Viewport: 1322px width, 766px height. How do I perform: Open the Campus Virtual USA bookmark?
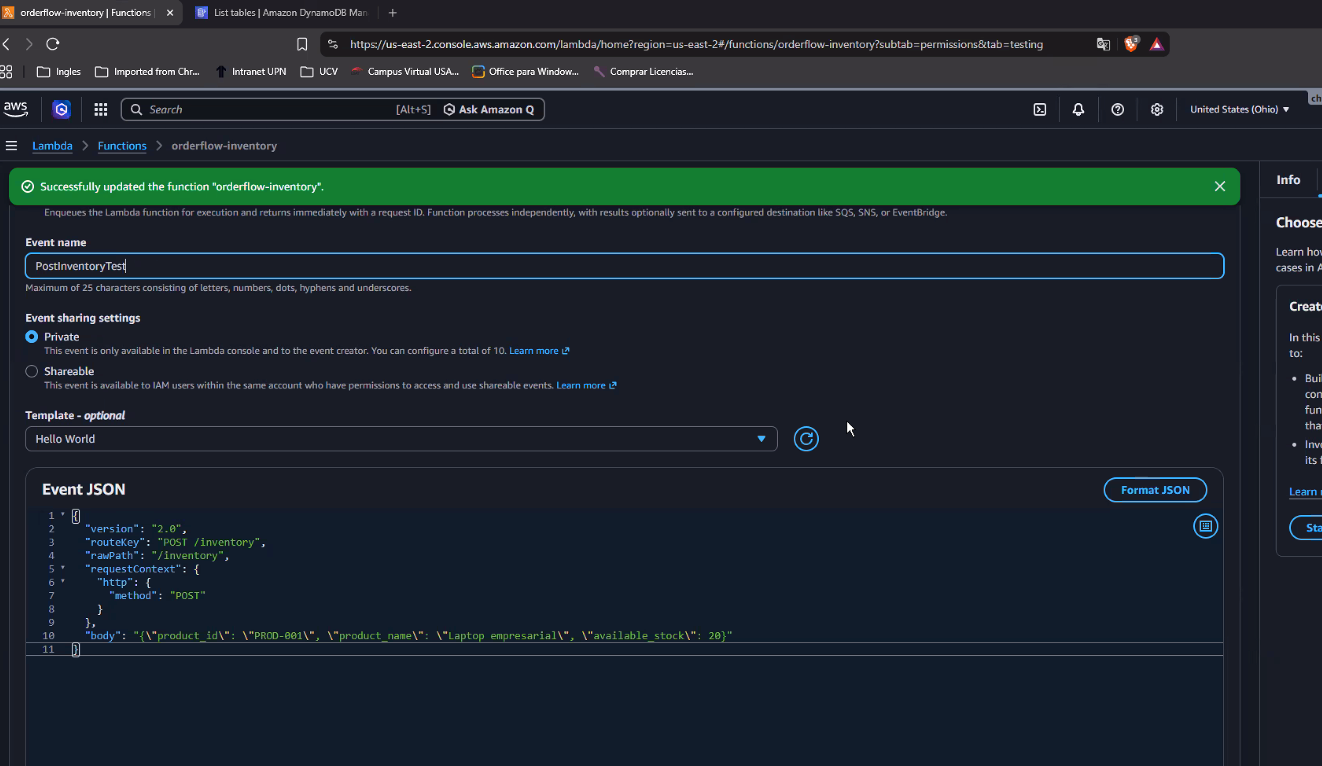click(x=405, y=72)
